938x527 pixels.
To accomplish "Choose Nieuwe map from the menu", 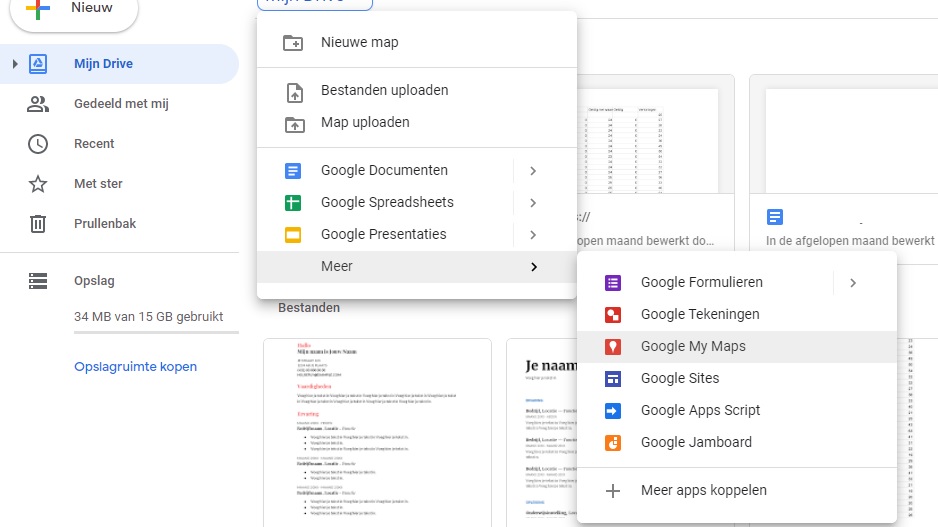I will click(x=359, y=42).
